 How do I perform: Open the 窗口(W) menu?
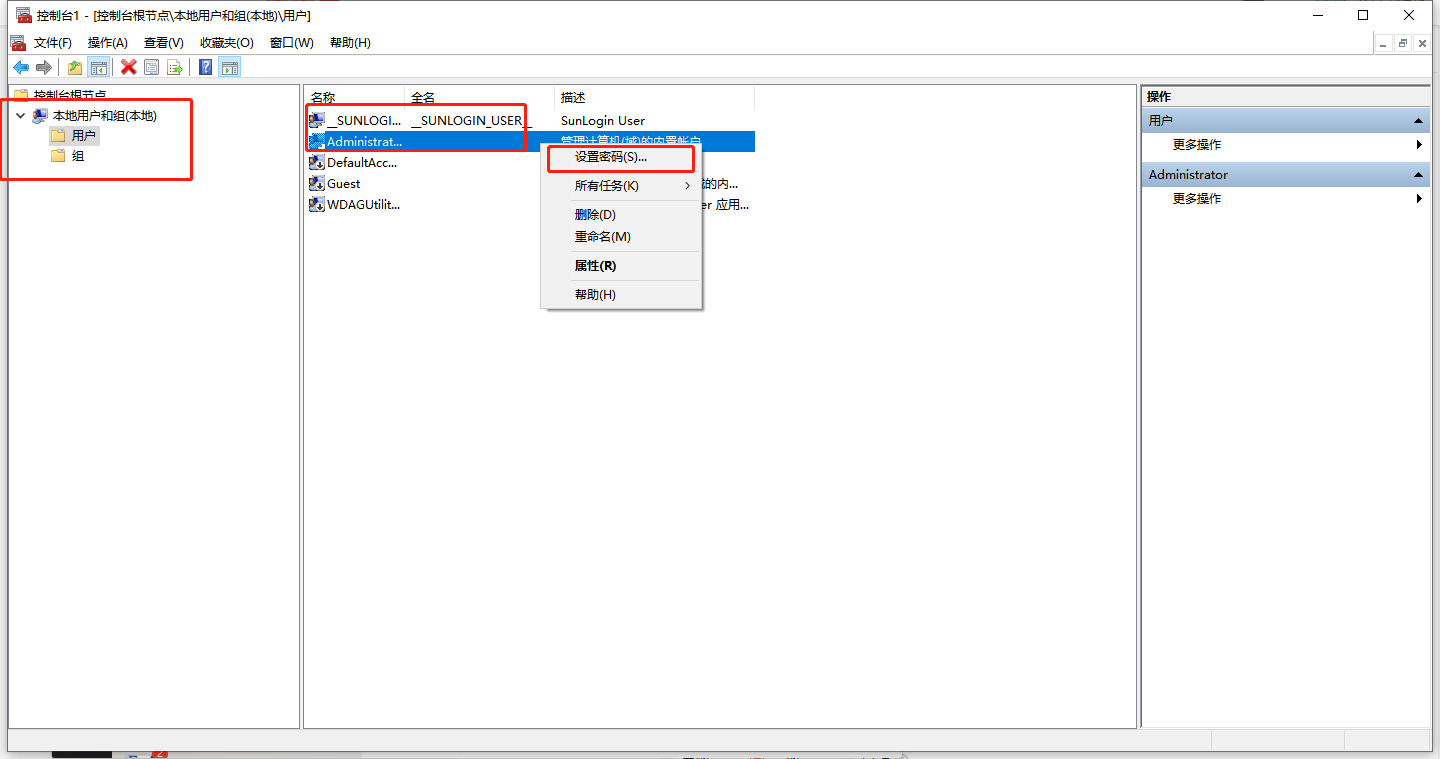292,43
